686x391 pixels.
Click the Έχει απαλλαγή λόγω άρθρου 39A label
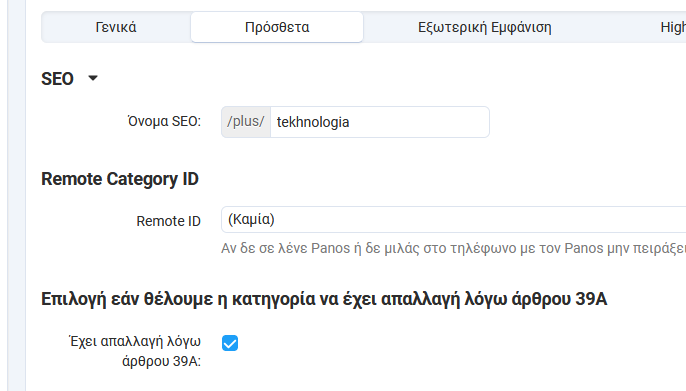coord(135,351)
